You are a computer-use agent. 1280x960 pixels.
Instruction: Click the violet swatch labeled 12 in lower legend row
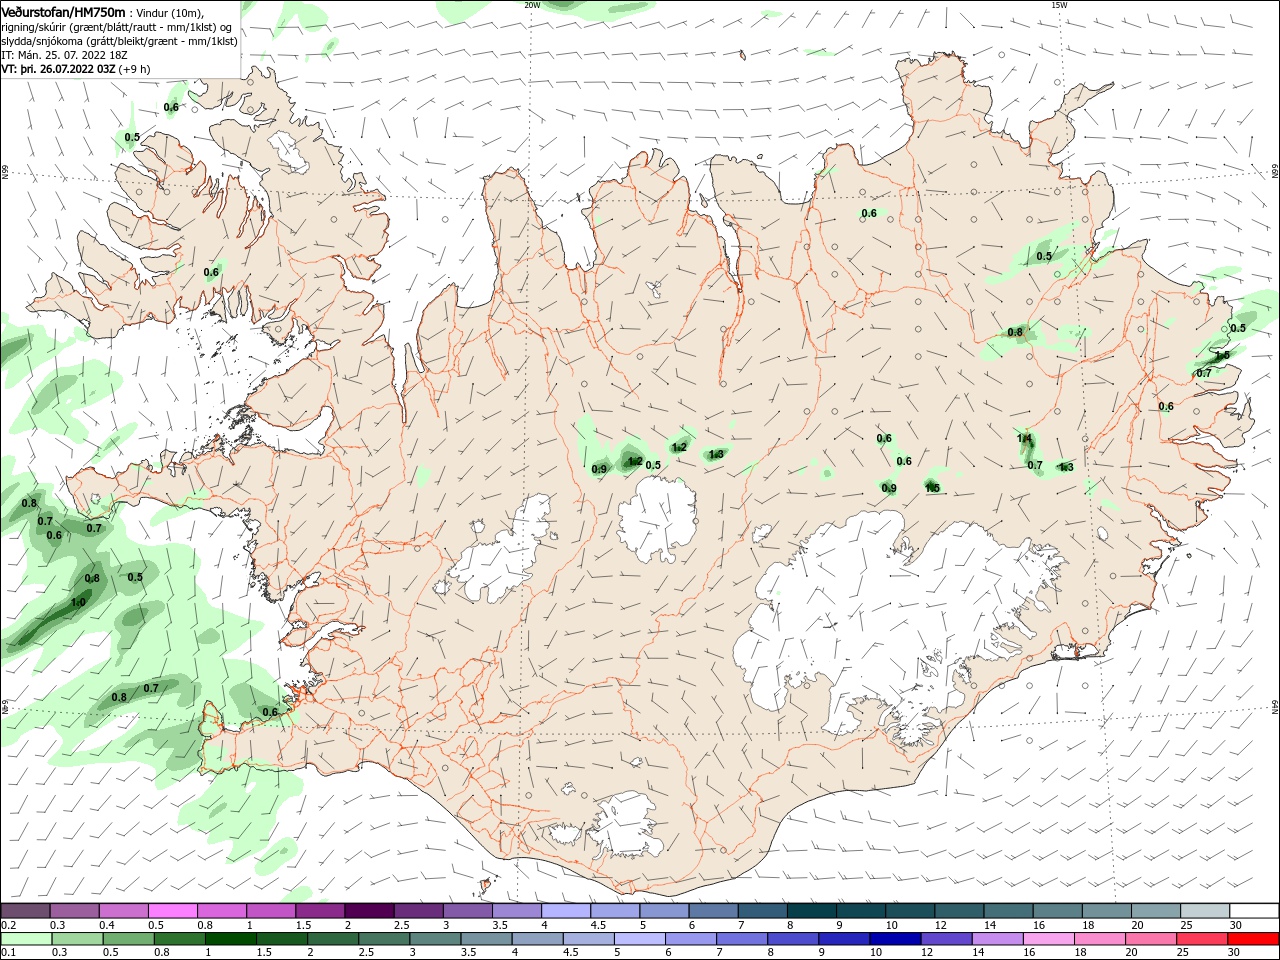click(946, 939)
